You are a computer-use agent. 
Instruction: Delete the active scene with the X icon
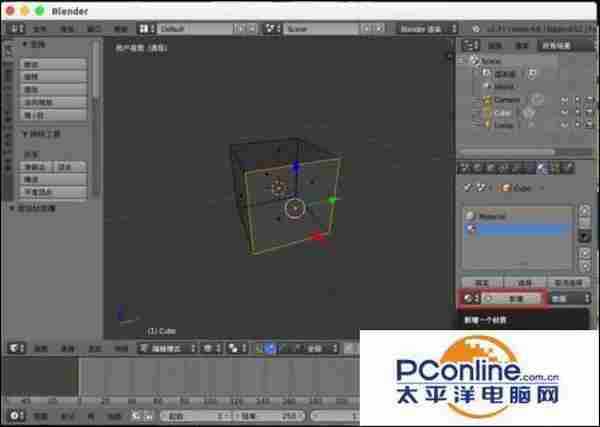[379, 29]
